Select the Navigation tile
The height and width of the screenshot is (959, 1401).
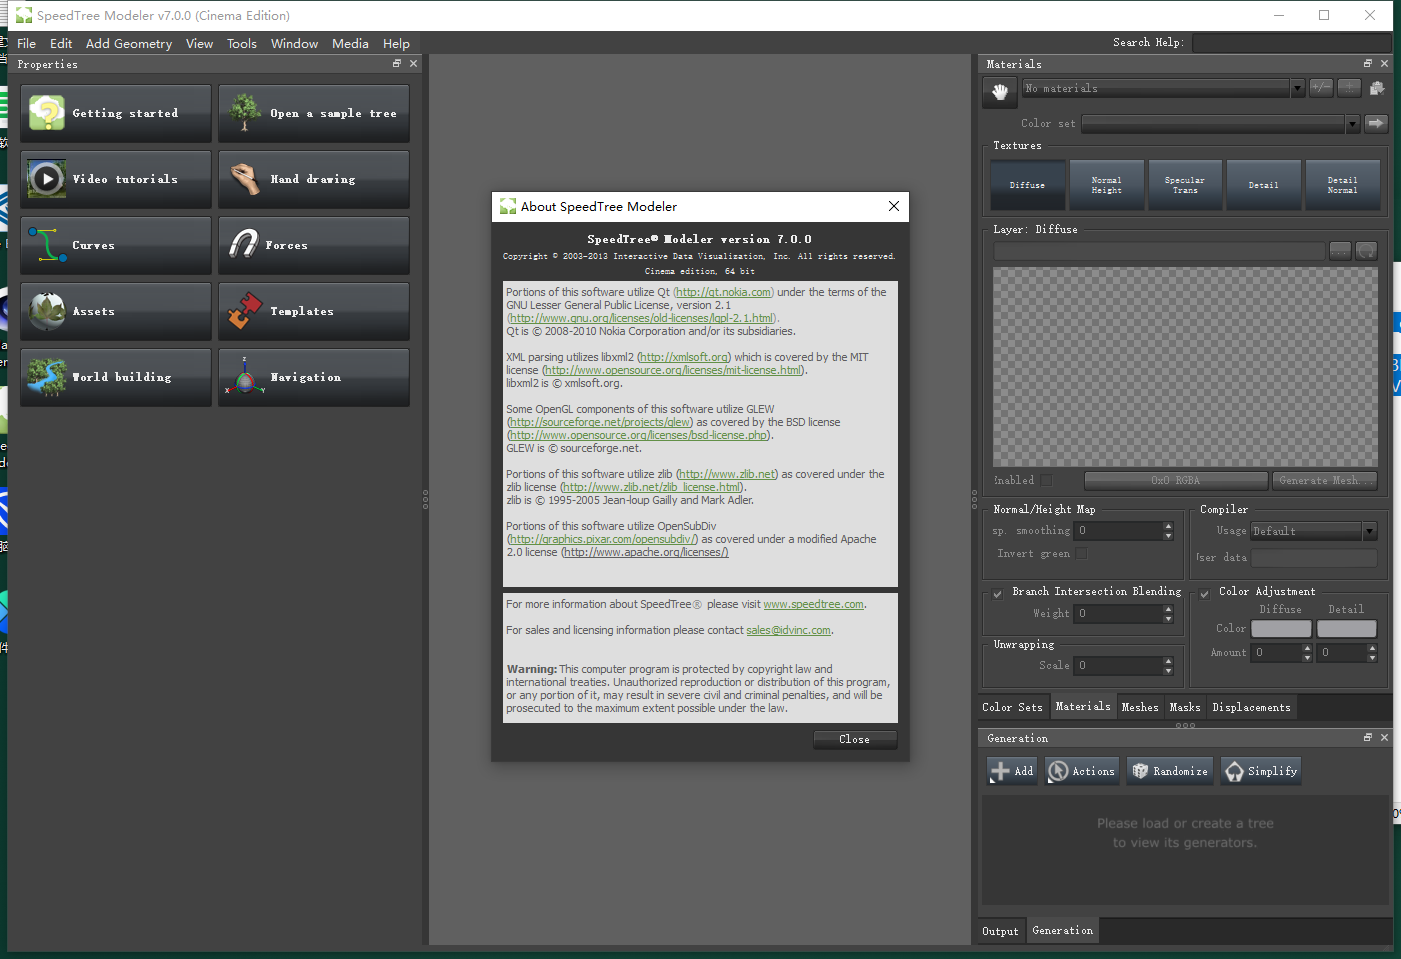click(314, 377)
